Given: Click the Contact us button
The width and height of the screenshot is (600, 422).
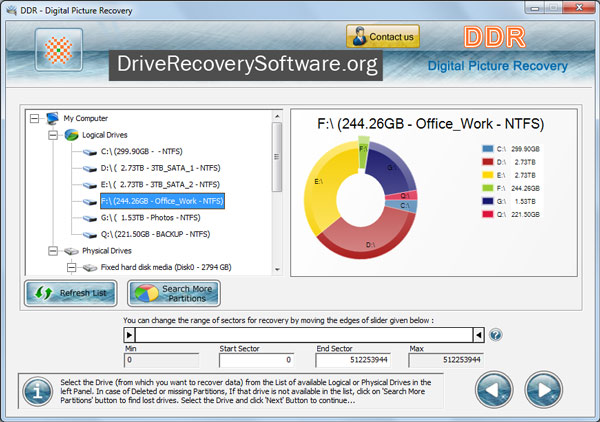Looking at the screenshot, I should pyautogui.click(x=383, y=37).
